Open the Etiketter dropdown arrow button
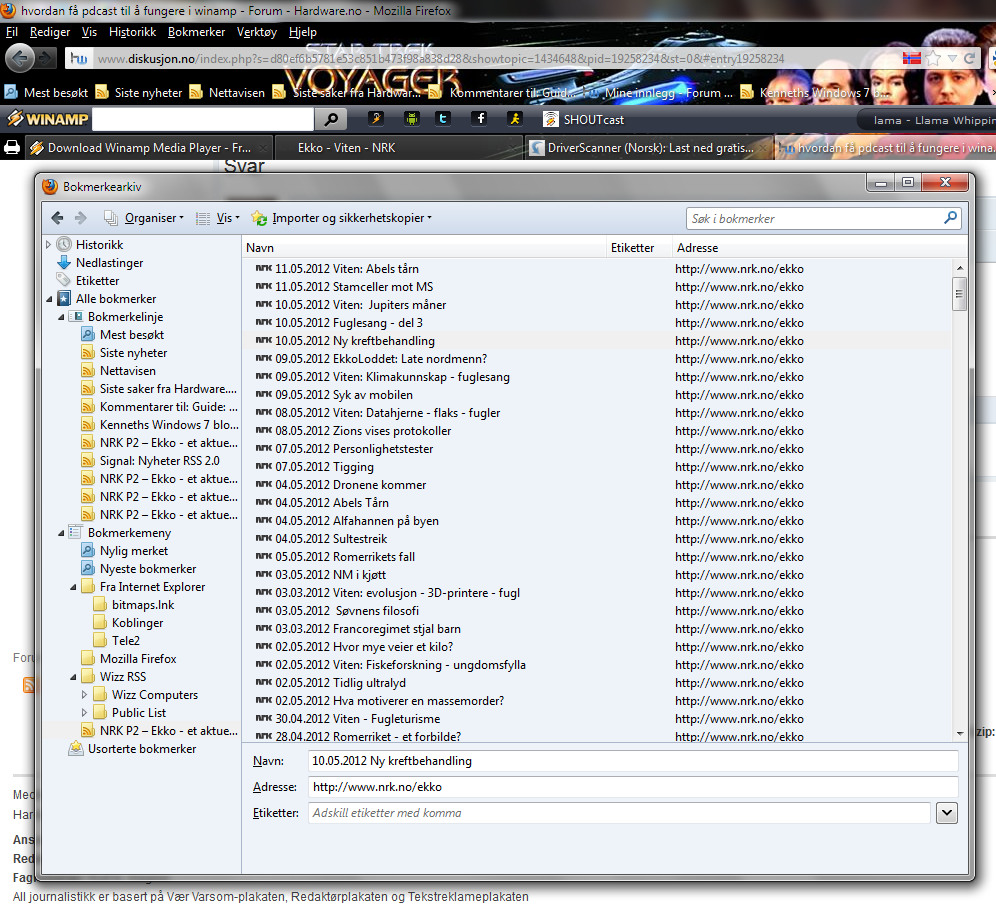This screenshot has width=996, height=906. pos(946,813)
